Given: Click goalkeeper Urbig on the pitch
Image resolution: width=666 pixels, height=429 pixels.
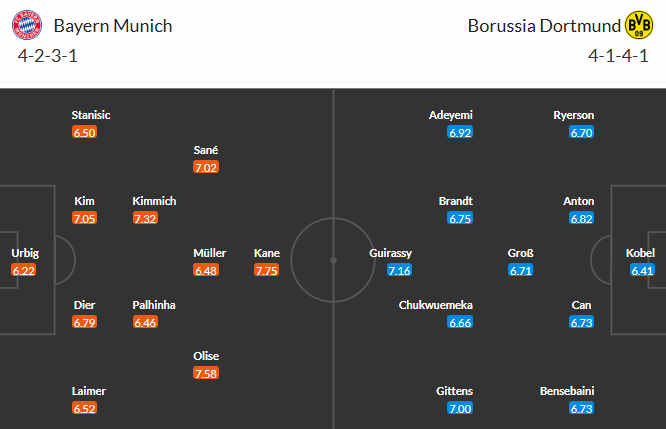Looking at the screenshot, I should point(23,253).
